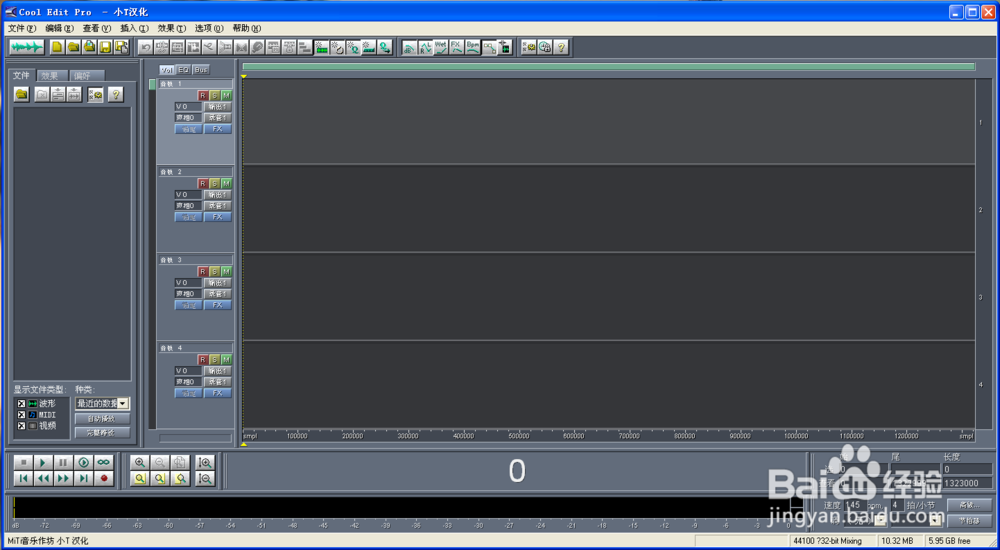Stop playback with the stop button
1000x550 pixels.
click(x=24, y=463)
